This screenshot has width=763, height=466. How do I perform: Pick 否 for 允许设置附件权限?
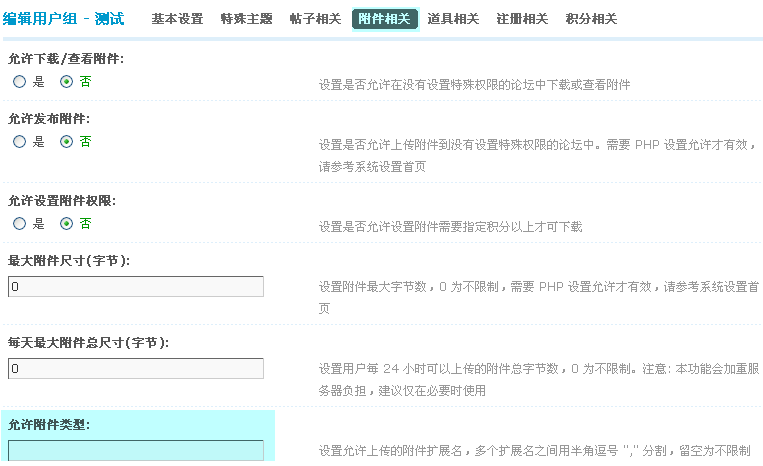click(67, 224)
